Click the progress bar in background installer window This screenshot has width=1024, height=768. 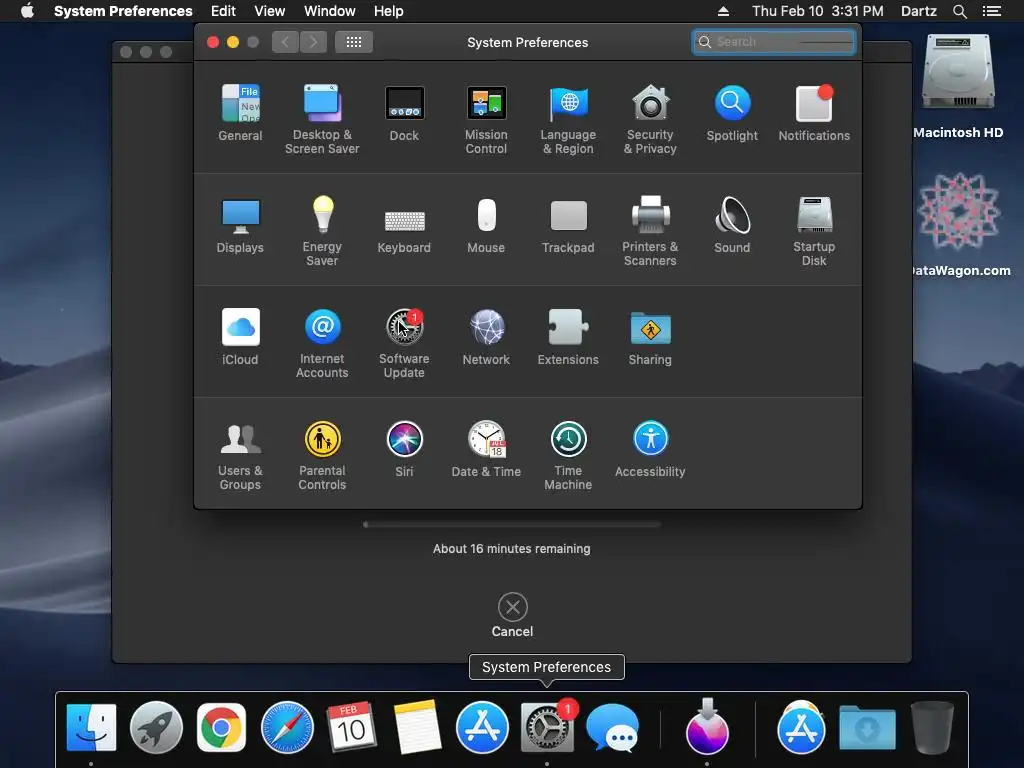click(513, 524)
